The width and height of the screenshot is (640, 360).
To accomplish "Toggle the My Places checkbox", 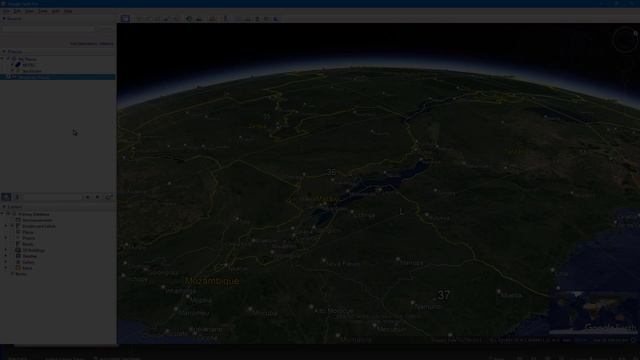I will tap(8, 59).
